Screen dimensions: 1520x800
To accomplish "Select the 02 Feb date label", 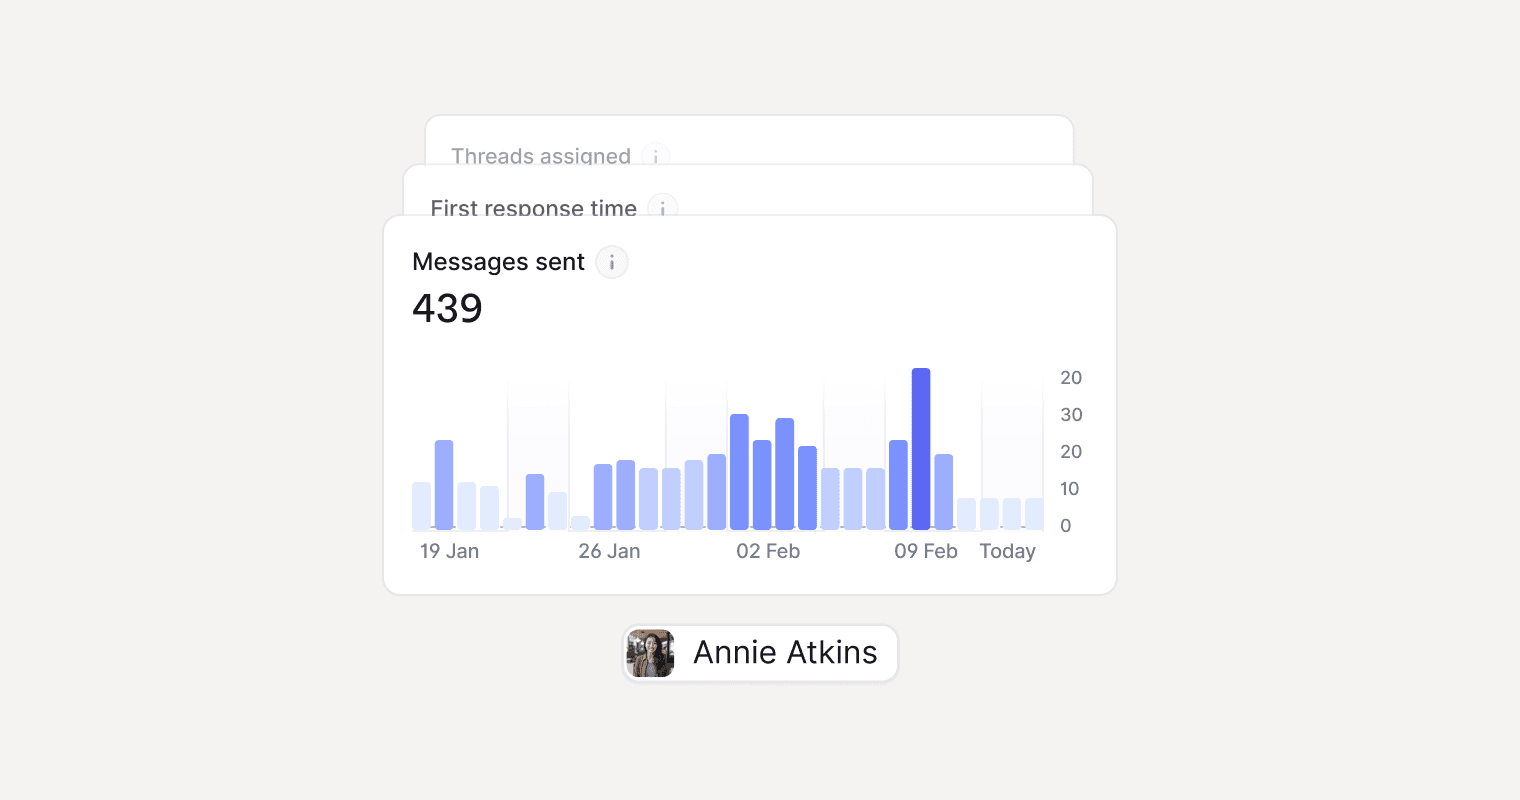I will 768,551.
